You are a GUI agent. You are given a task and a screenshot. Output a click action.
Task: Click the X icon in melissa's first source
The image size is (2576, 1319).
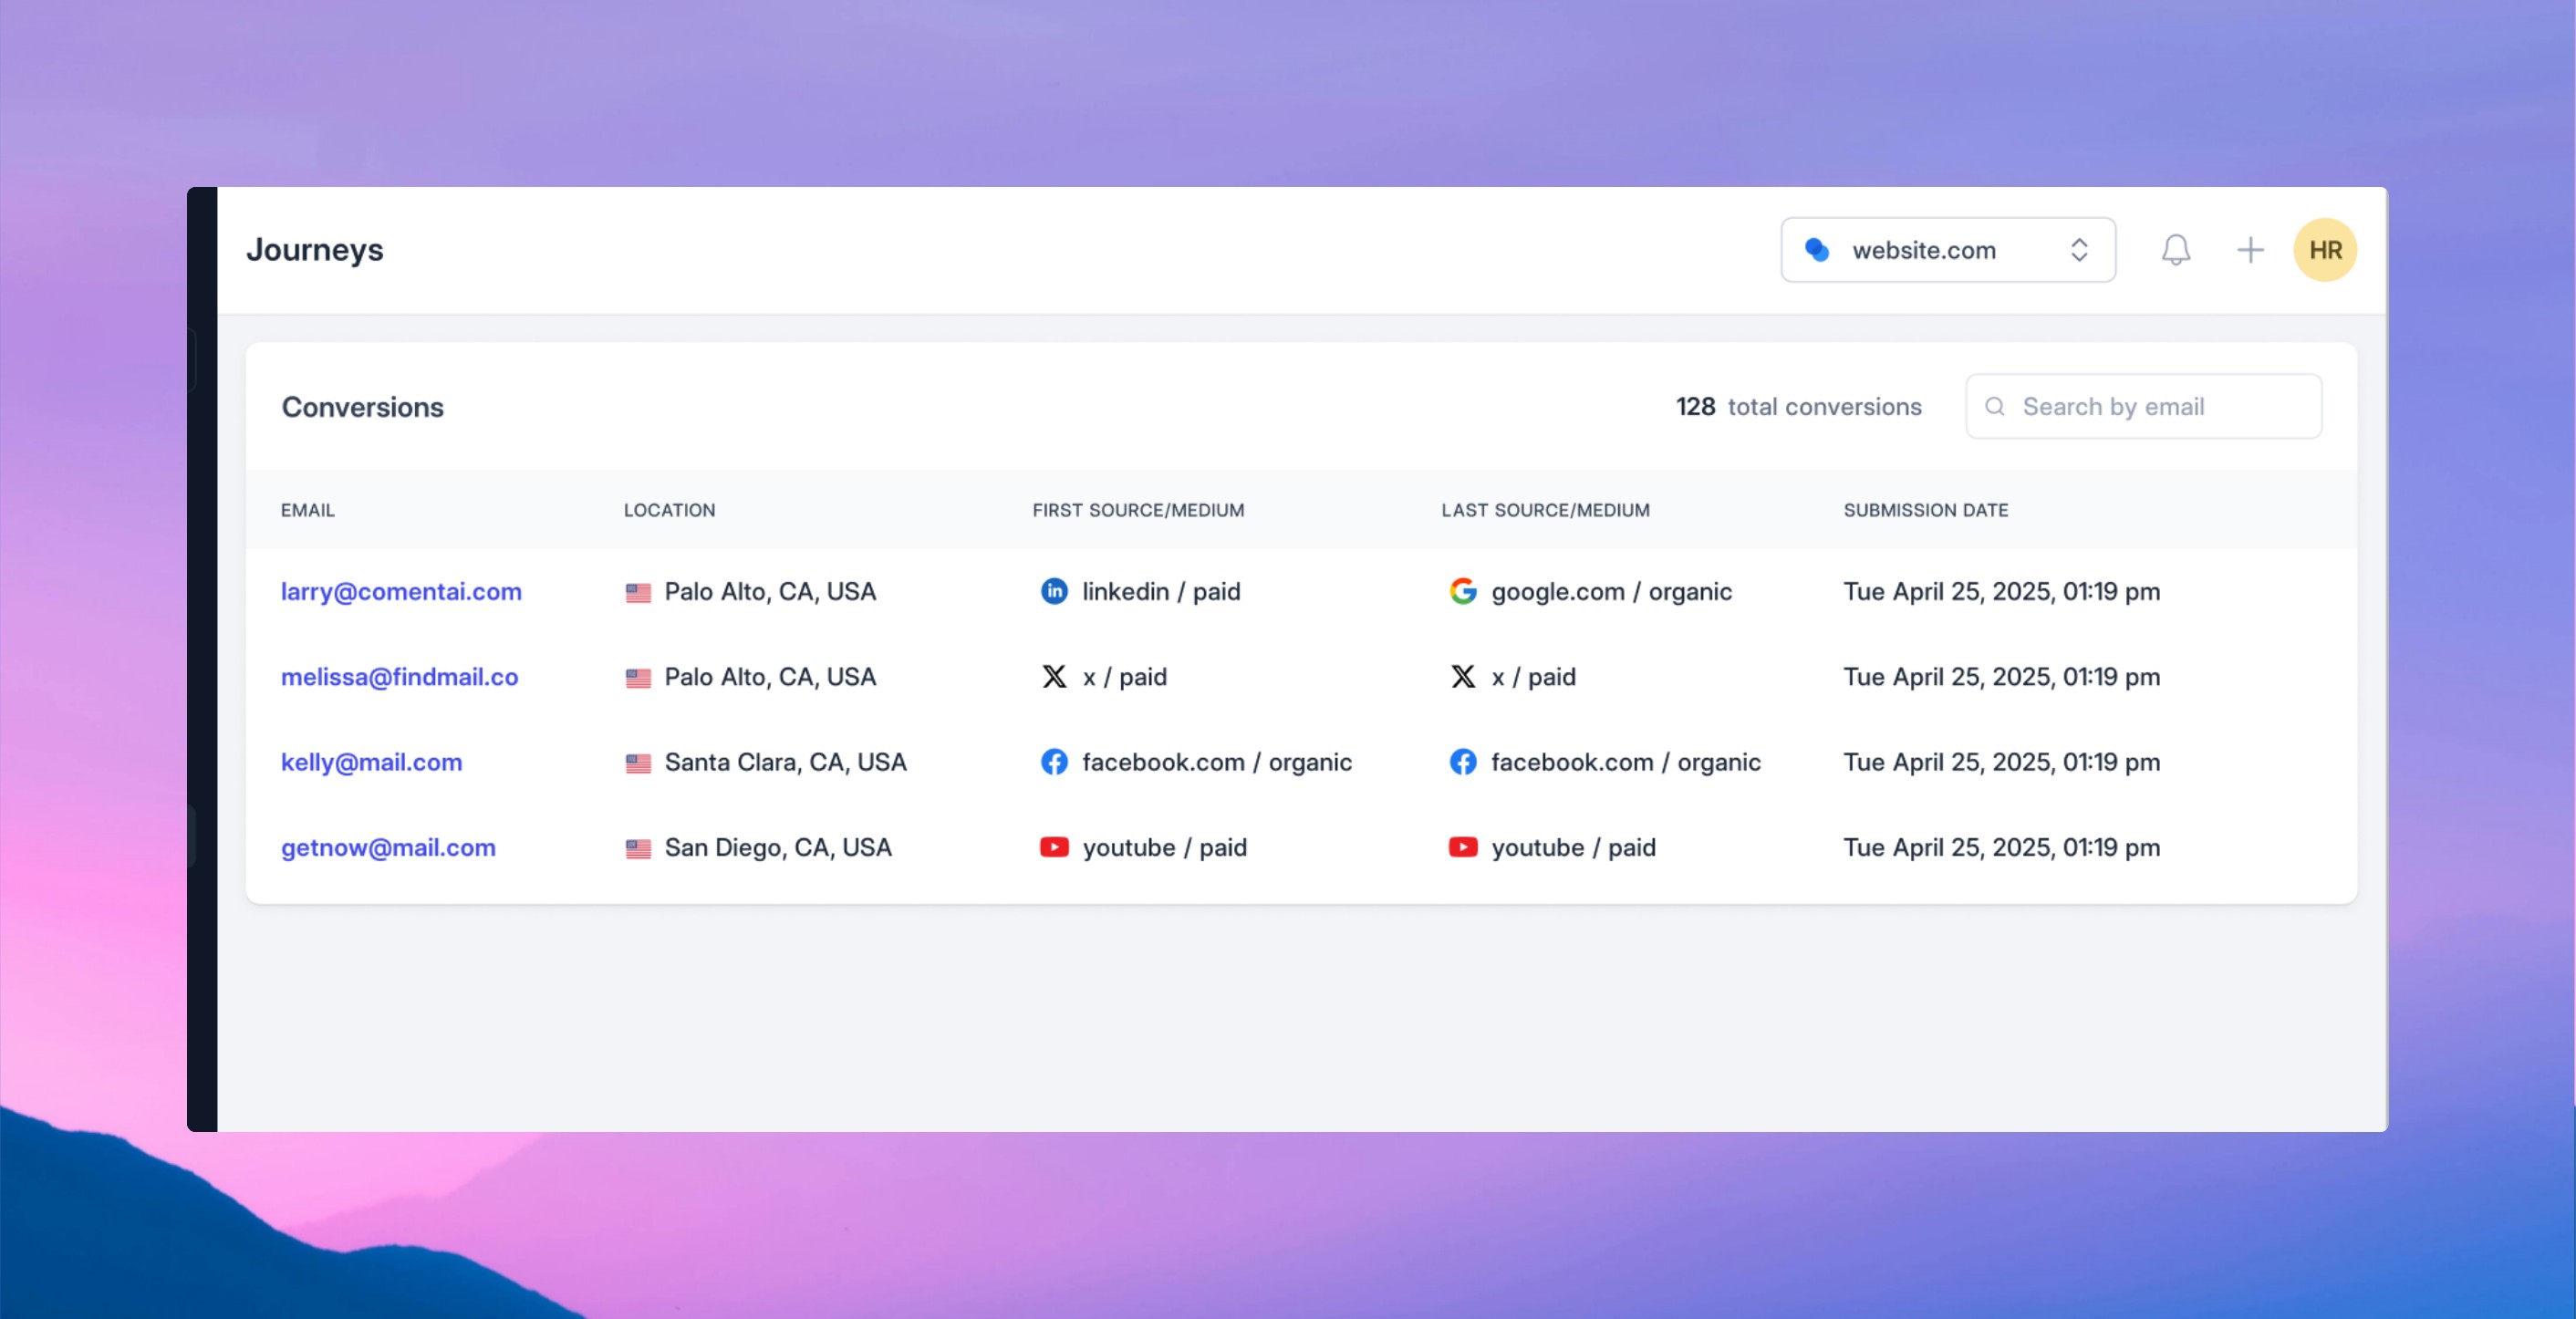1054,677
